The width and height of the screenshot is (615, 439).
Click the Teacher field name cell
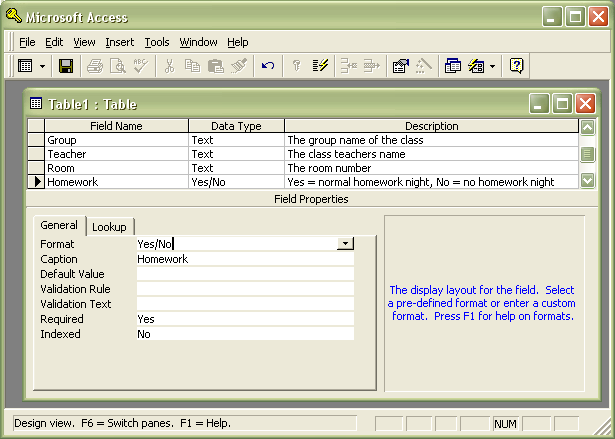point(116,154)
